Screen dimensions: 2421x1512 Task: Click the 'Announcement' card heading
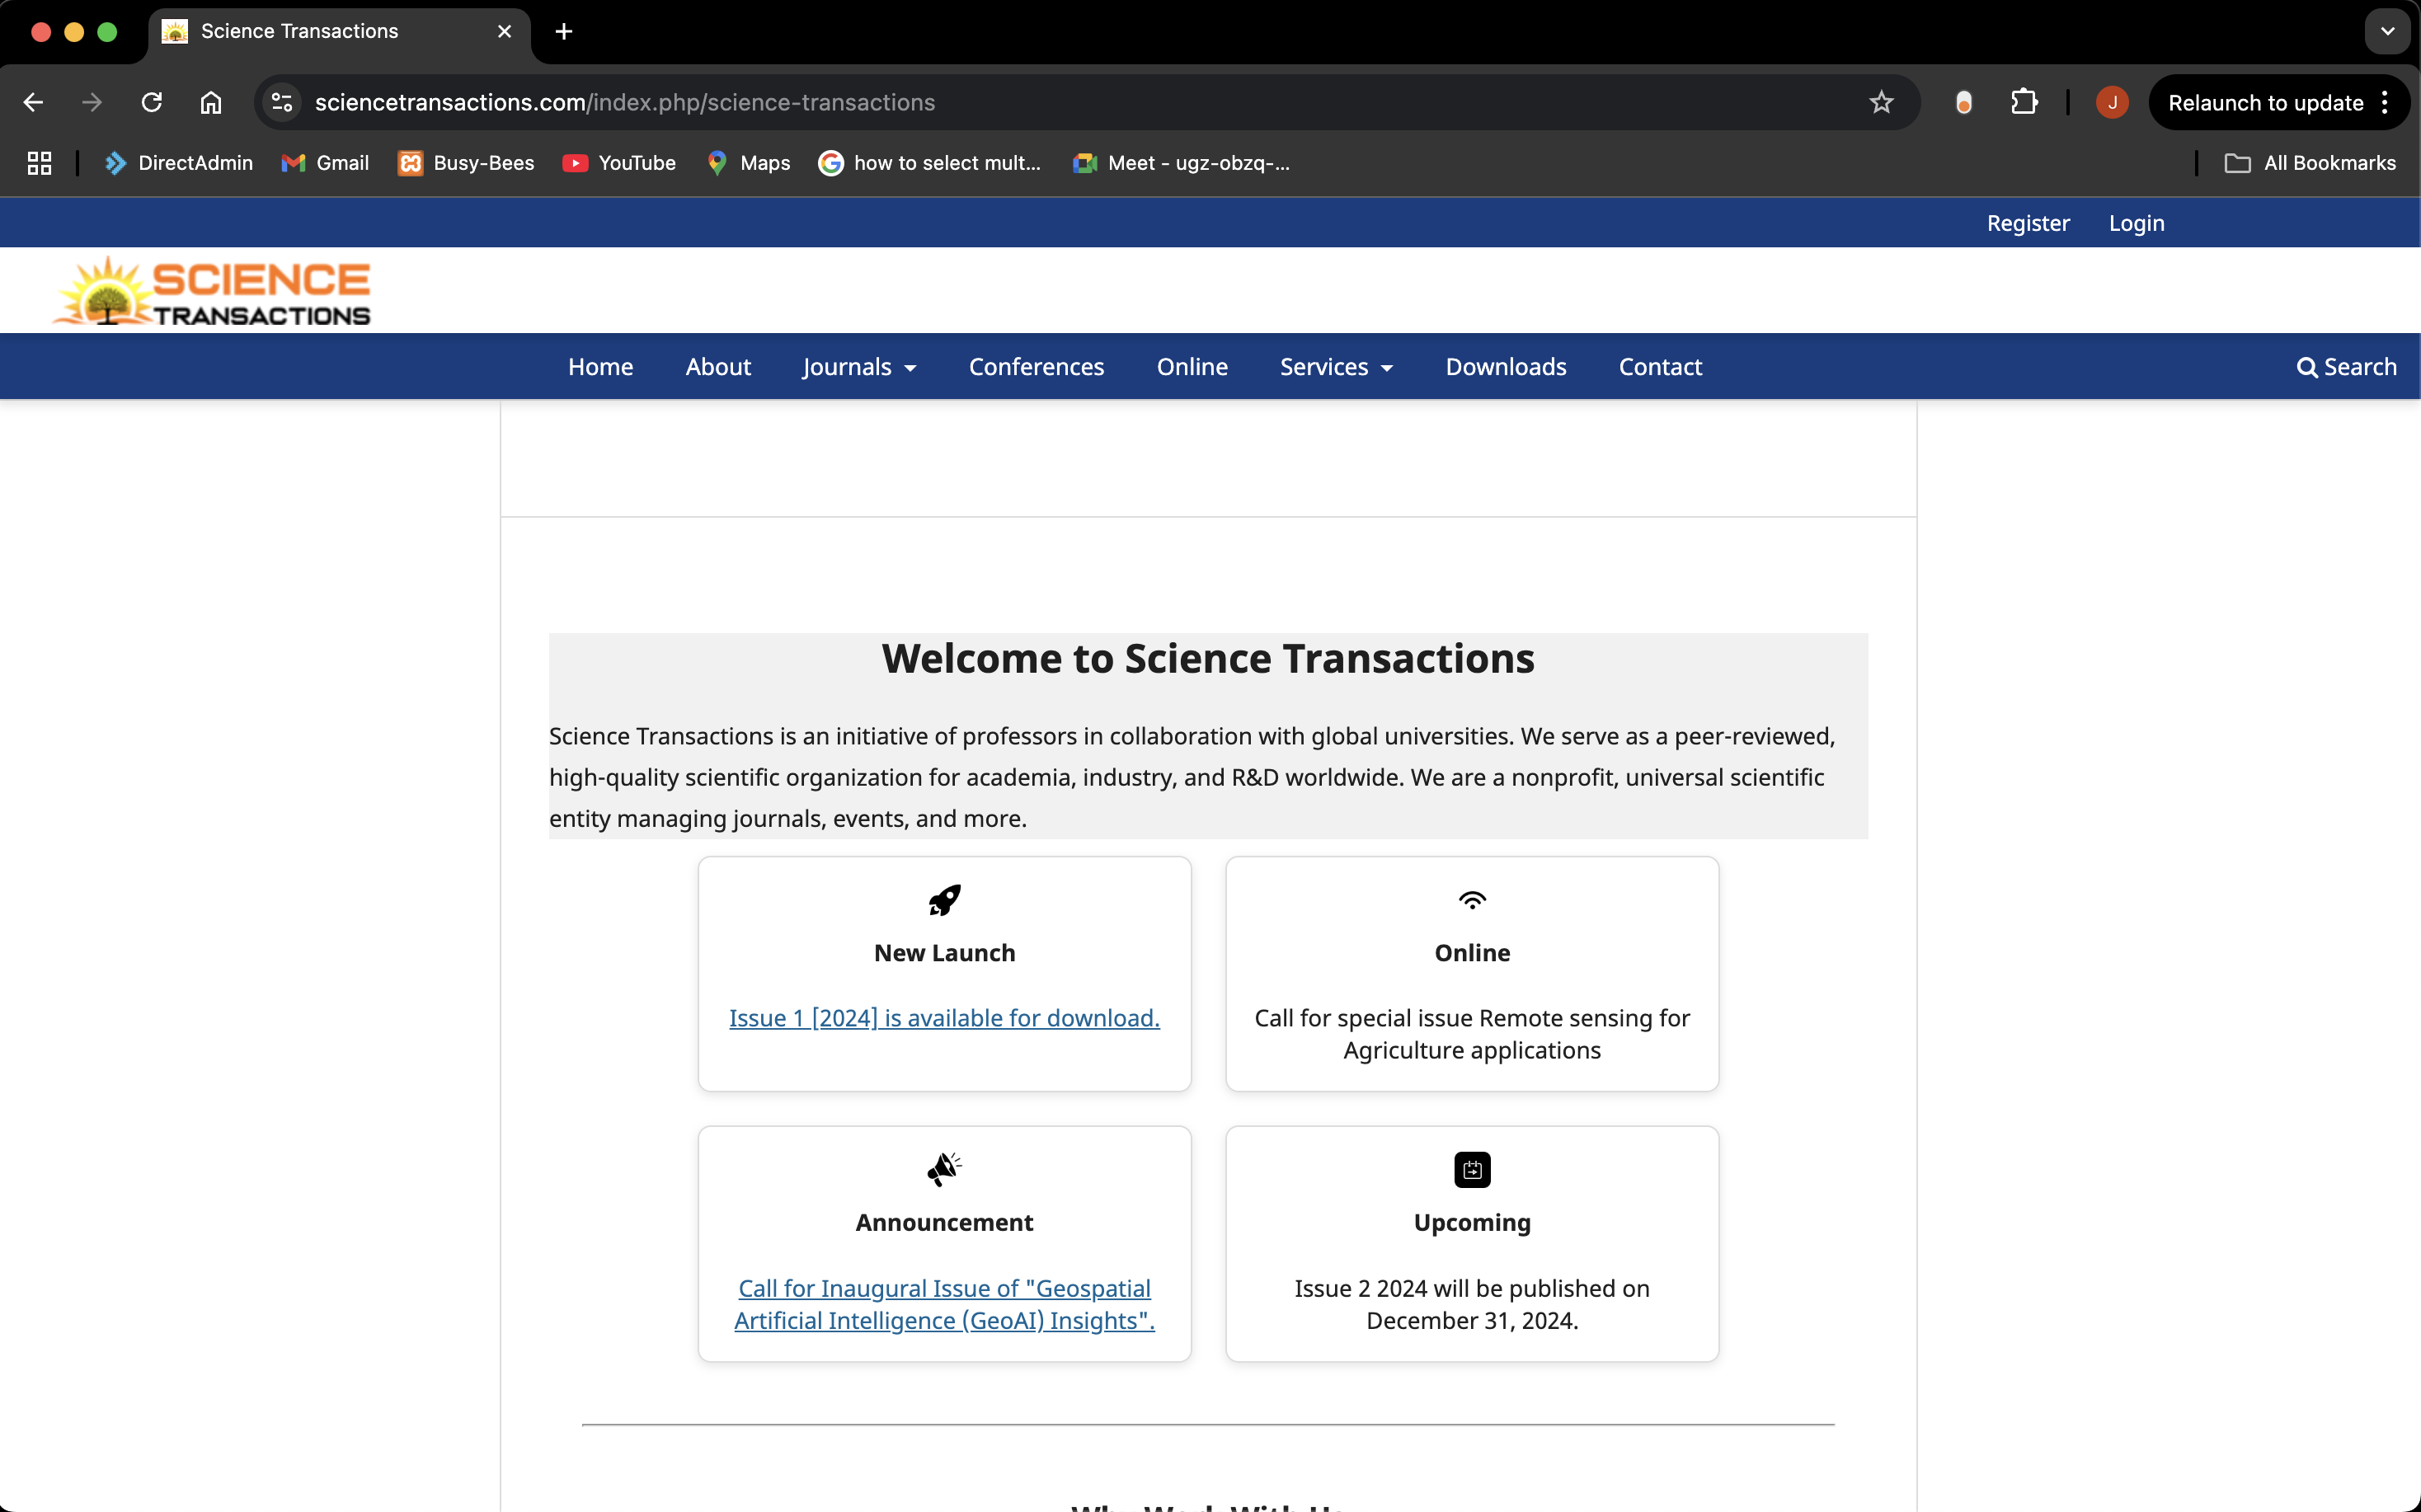[x=944, y=1223]
